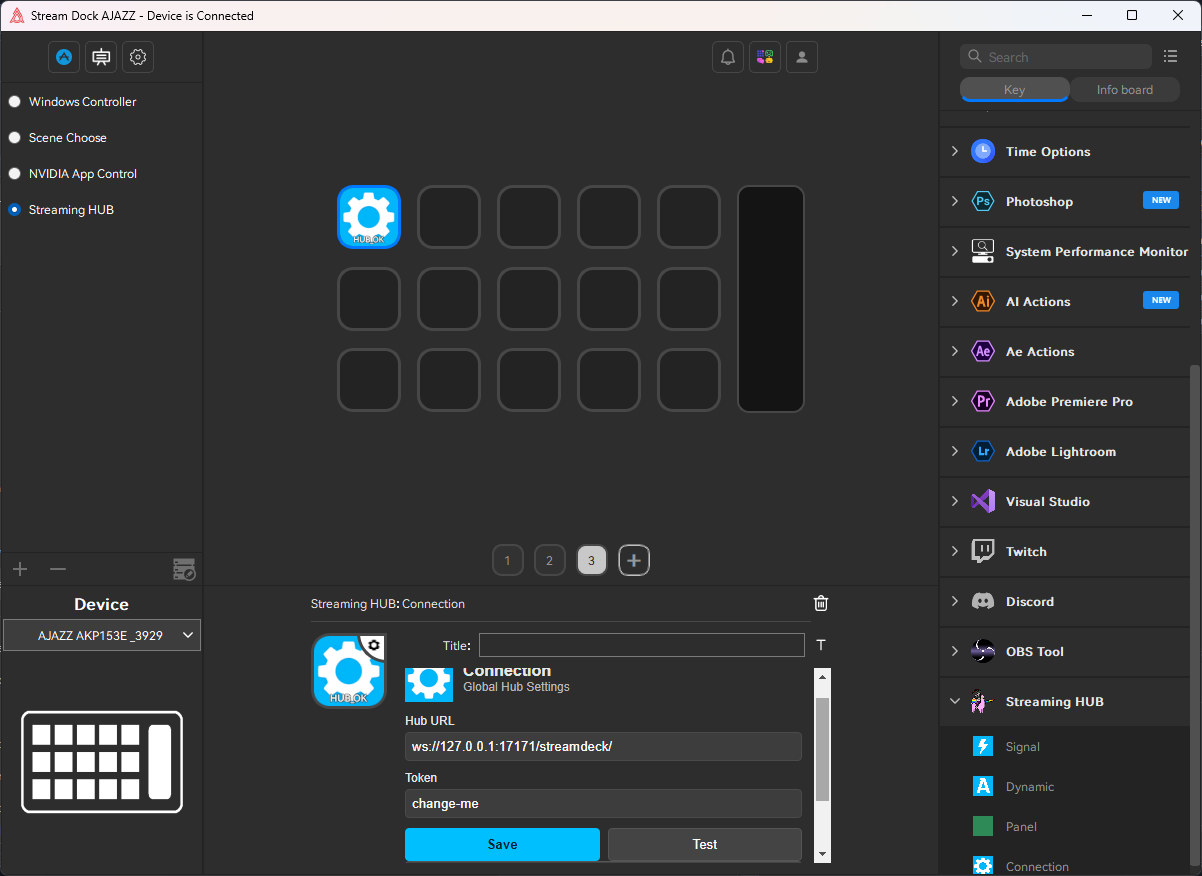This screenshot has width=1202, height=876.
Task: Click the Ae Actions icon
Action: pos(983,351)
